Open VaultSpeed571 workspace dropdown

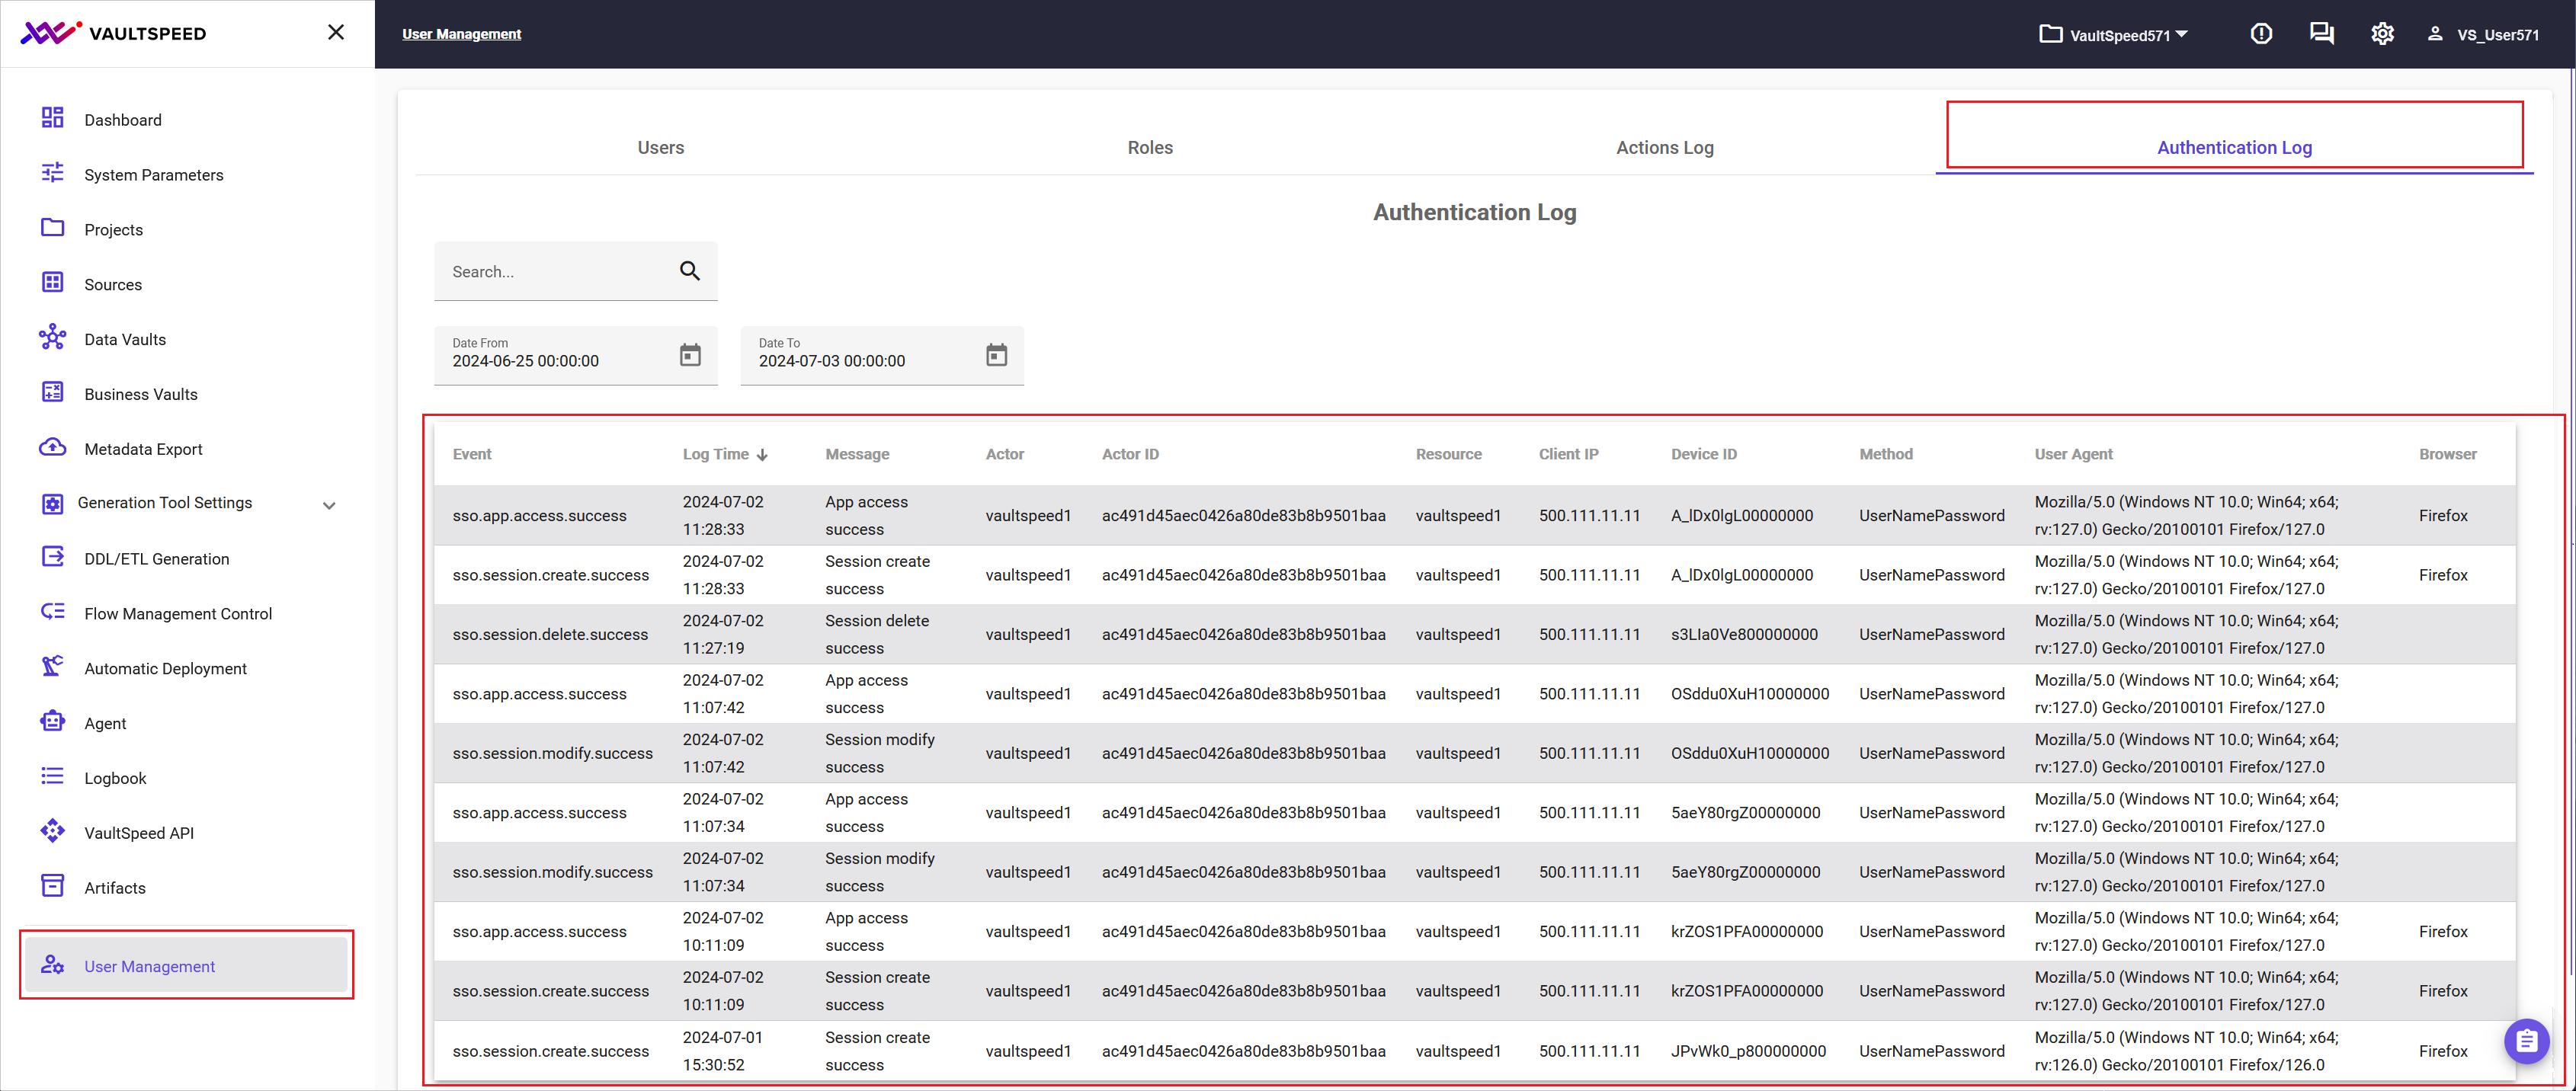pyautogui.click(x=2121, y=33)
